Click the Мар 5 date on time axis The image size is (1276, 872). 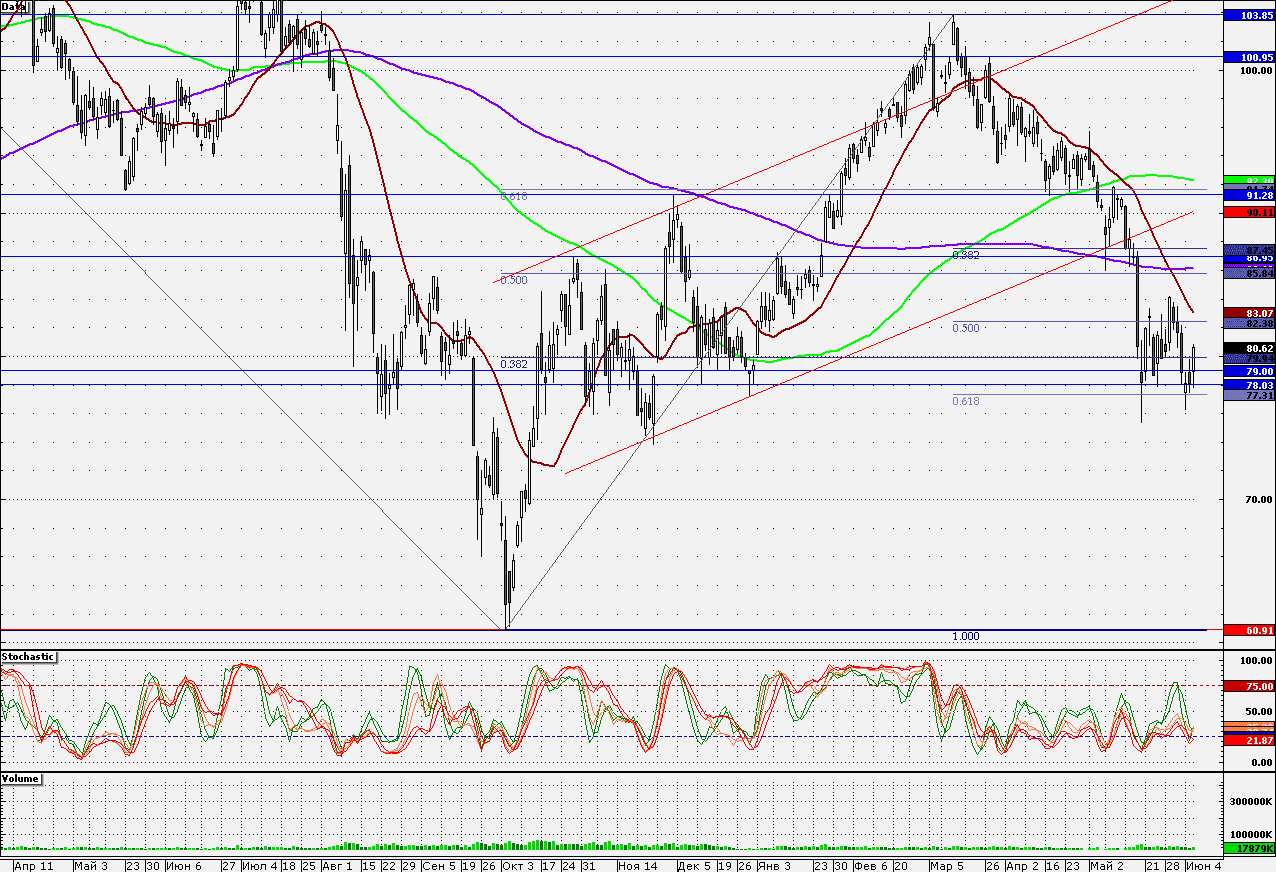pos(946,865)
